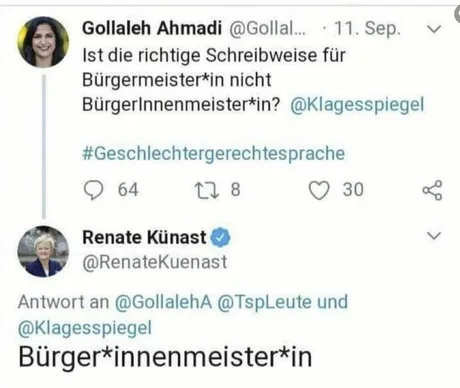Open the #Geschlechtergerechtesprache hashtag

[x=213, y=154]
